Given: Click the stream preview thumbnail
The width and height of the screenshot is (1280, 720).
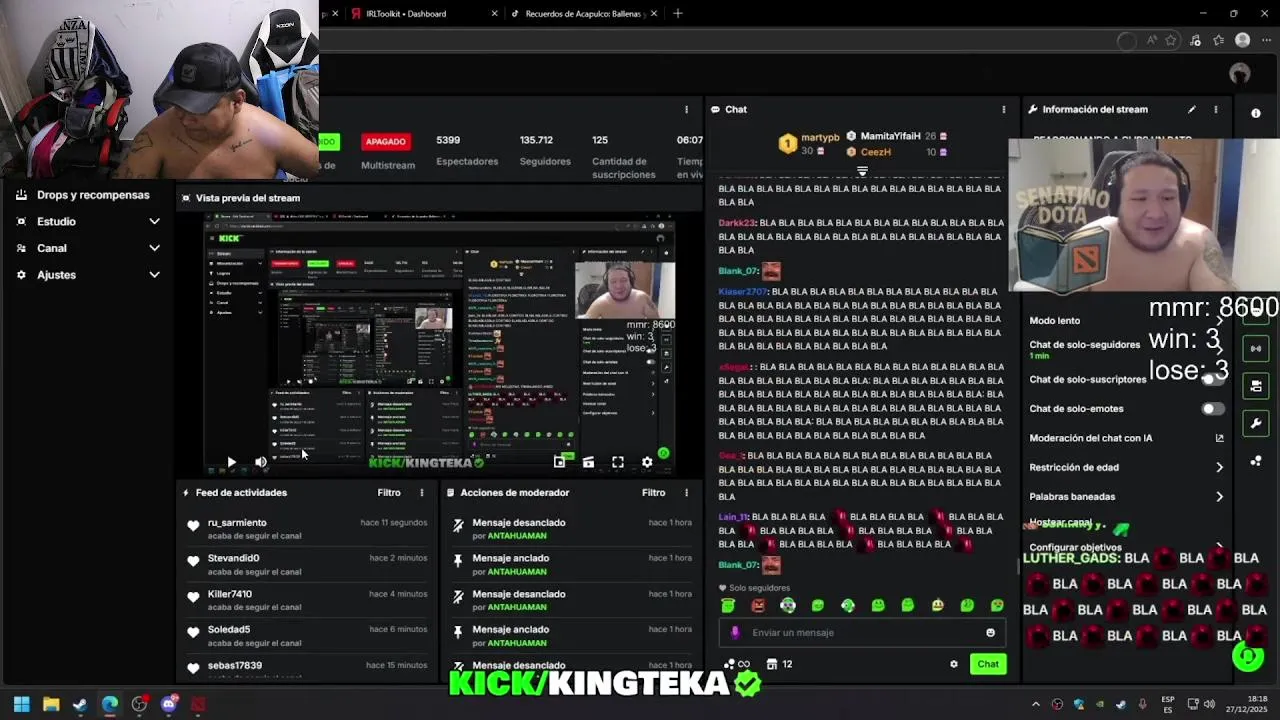Looking at the screenshot, I should coord(438,345).
